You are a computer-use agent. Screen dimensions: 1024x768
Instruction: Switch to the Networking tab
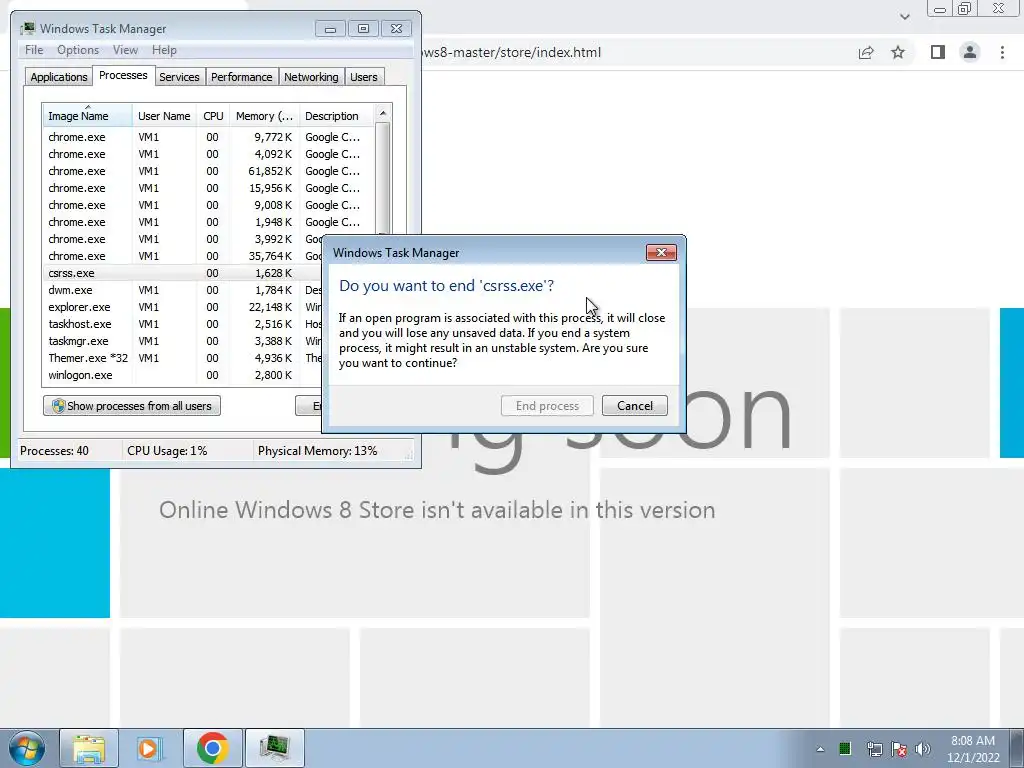(x=311, y=77)
